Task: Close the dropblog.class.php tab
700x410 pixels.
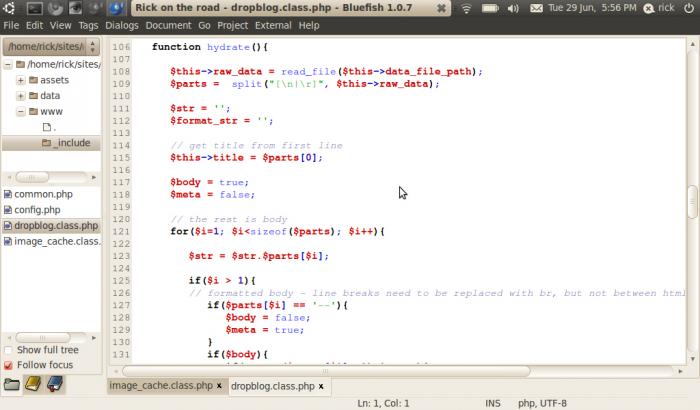Action: [x=321, y=386]
